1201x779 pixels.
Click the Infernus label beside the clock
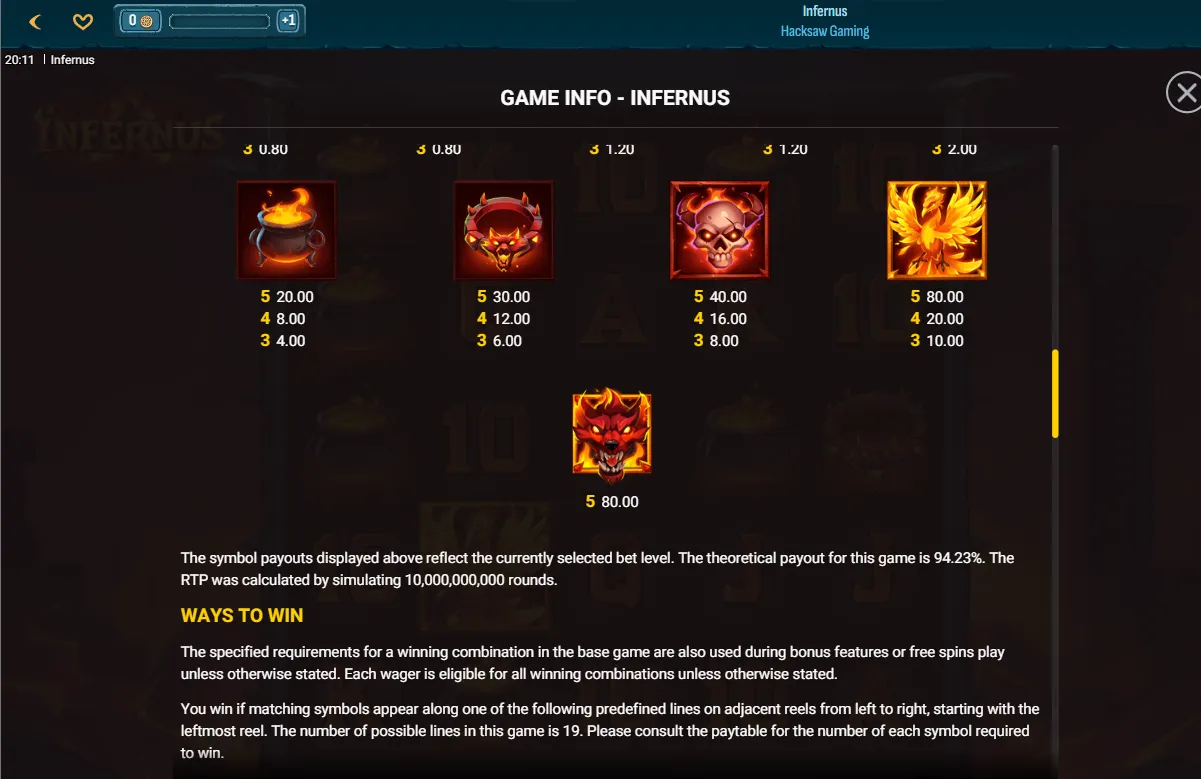(73, 60)
